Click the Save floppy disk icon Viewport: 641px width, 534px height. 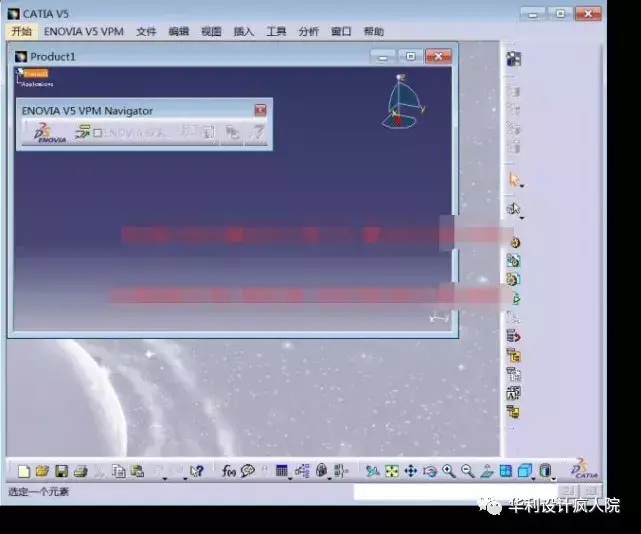tap(61, 471)
